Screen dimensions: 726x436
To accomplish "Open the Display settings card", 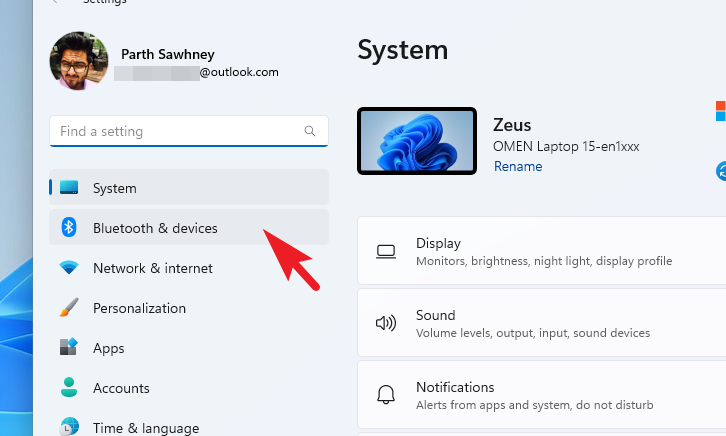I will 542,250.
